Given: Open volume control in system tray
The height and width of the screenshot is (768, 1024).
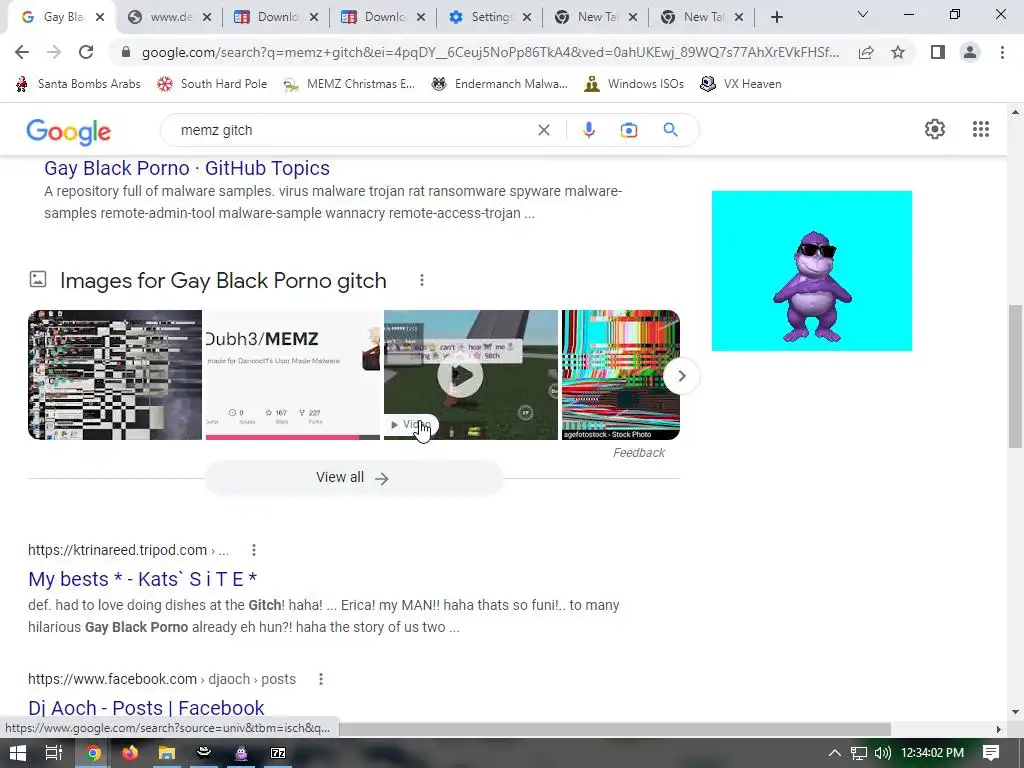Looking at the screenshot, I should [882, 754].
